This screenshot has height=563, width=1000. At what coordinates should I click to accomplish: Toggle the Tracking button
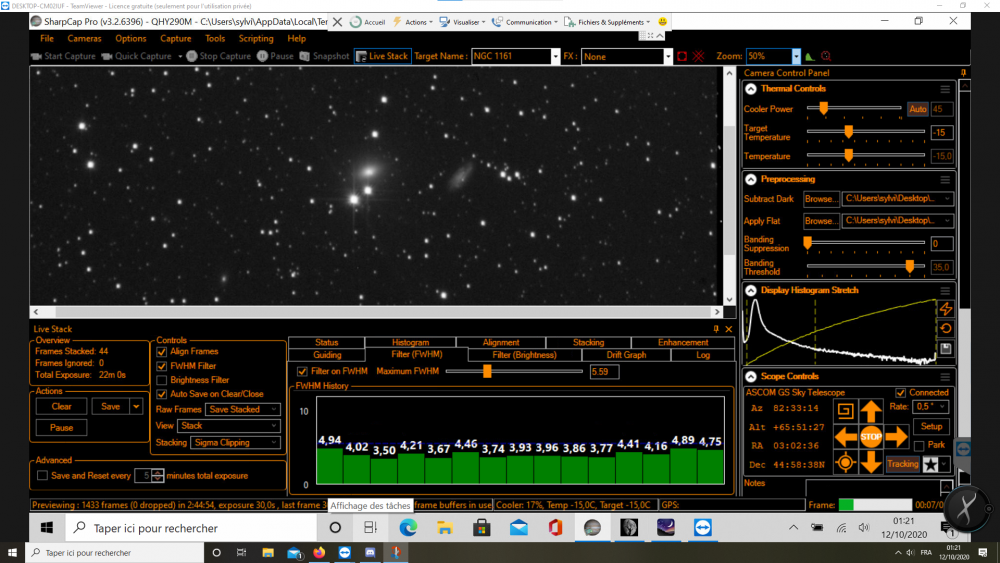[x=902, y=464]
